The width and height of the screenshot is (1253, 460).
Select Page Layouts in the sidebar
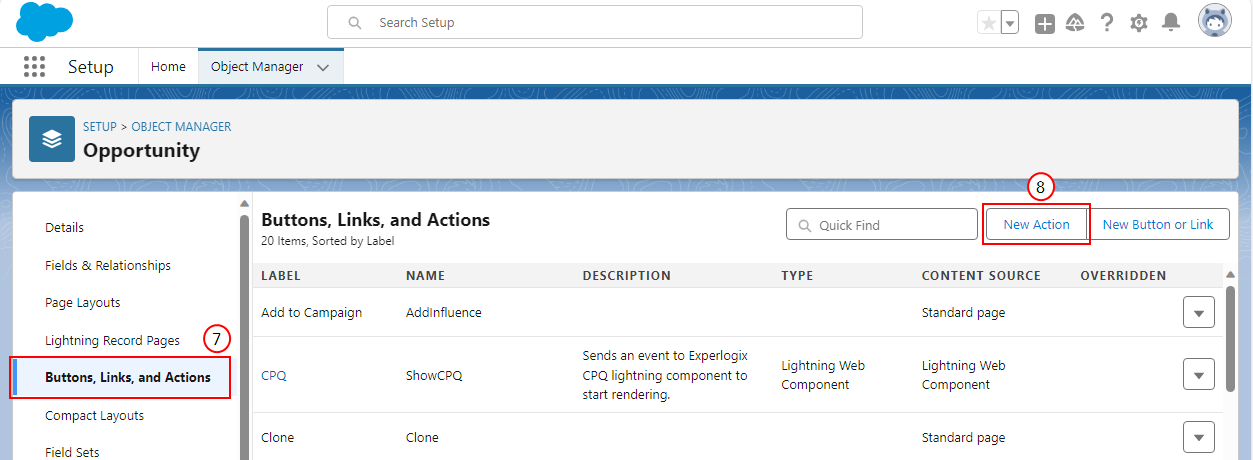(x=83, y=303)
